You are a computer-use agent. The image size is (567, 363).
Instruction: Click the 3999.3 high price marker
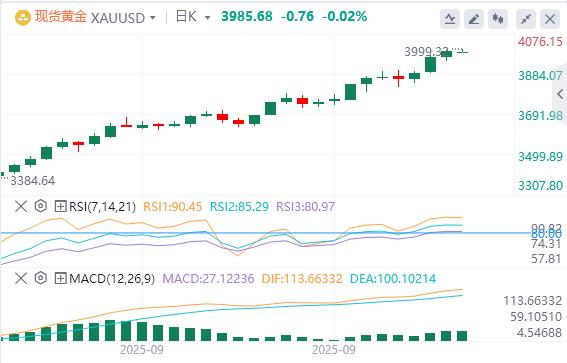(x=426, y=52)
